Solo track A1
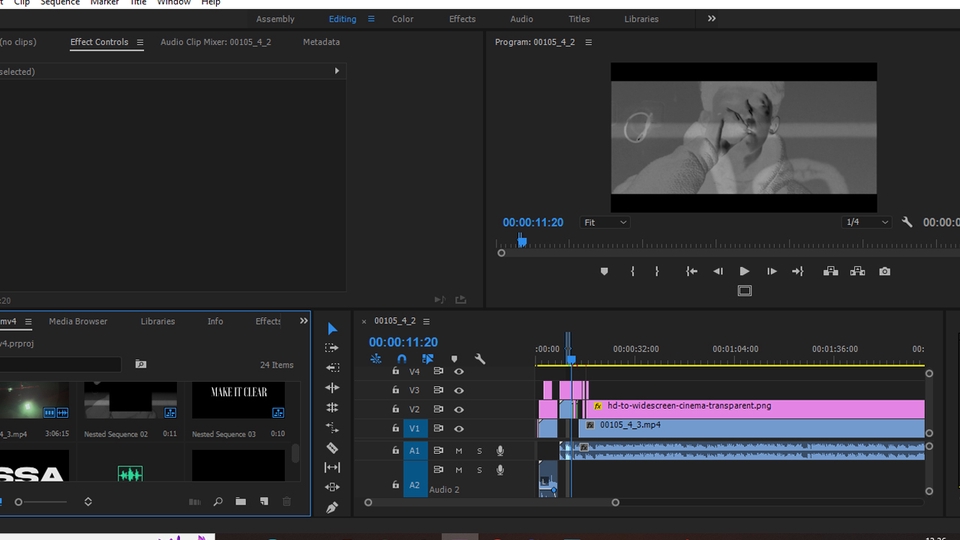The image size is (960, 540). click(x=479, y=451)
